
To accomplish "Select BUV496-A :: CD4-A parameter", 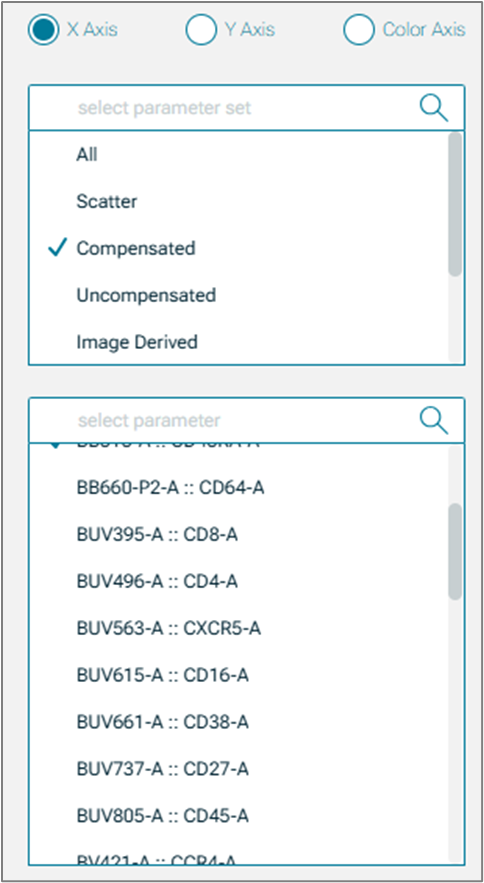I will (x=238, y=581).
